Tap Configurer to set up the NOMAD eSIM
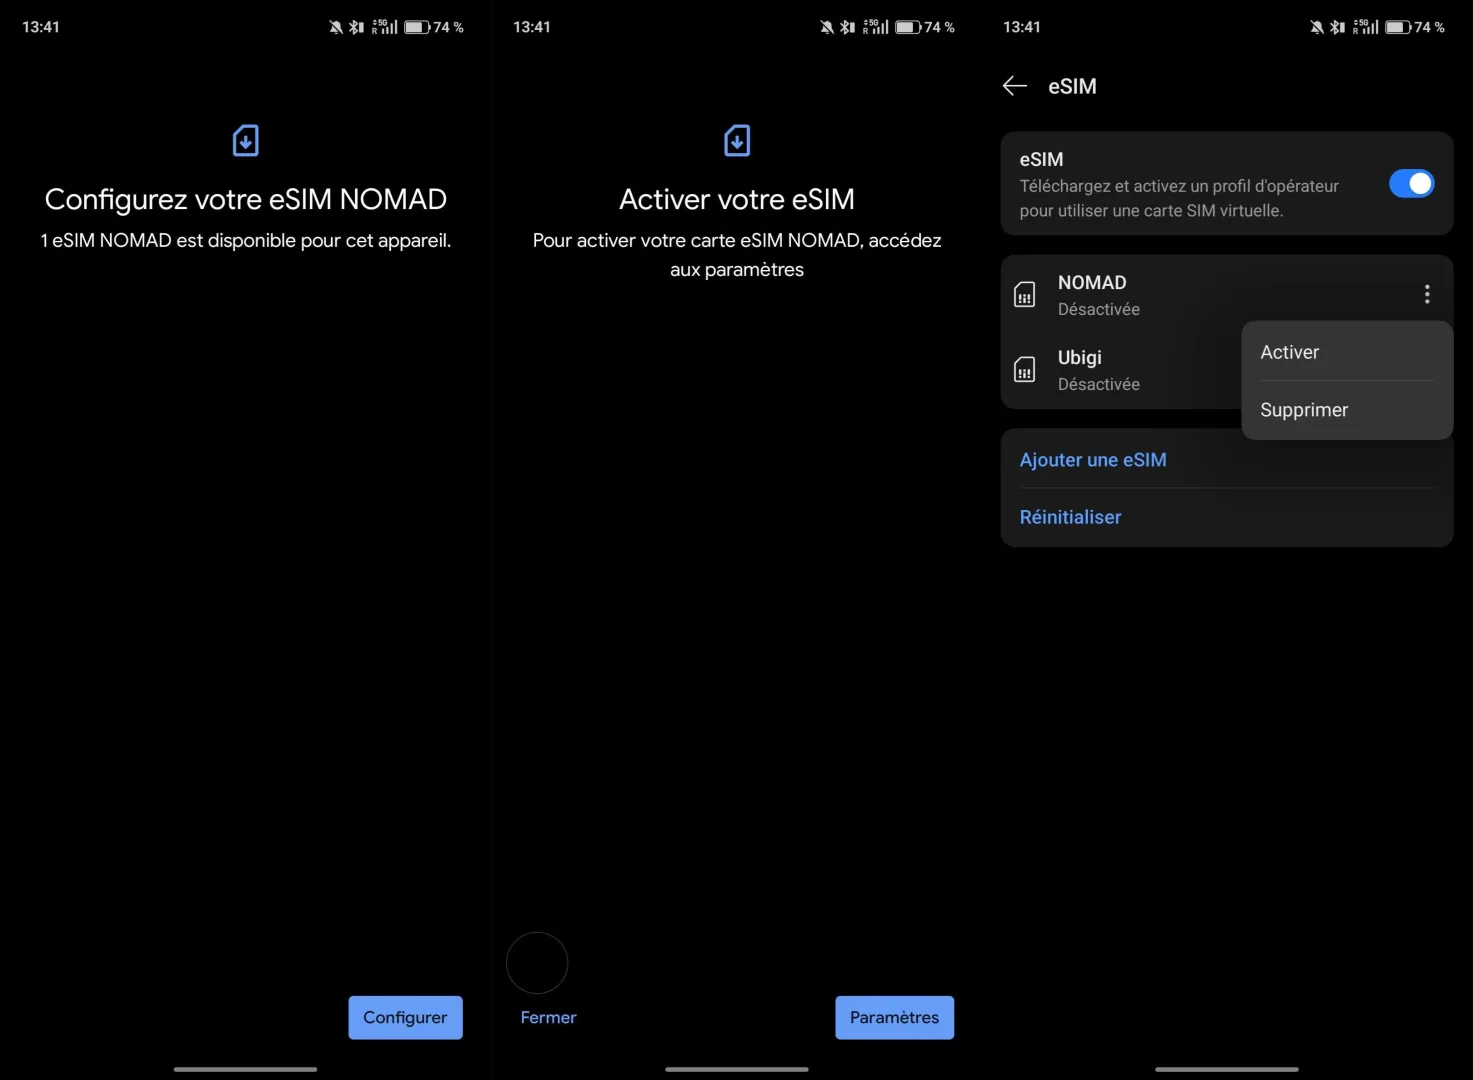The width and height of the screenshot is (1473, 1080). coord(405,1017)
